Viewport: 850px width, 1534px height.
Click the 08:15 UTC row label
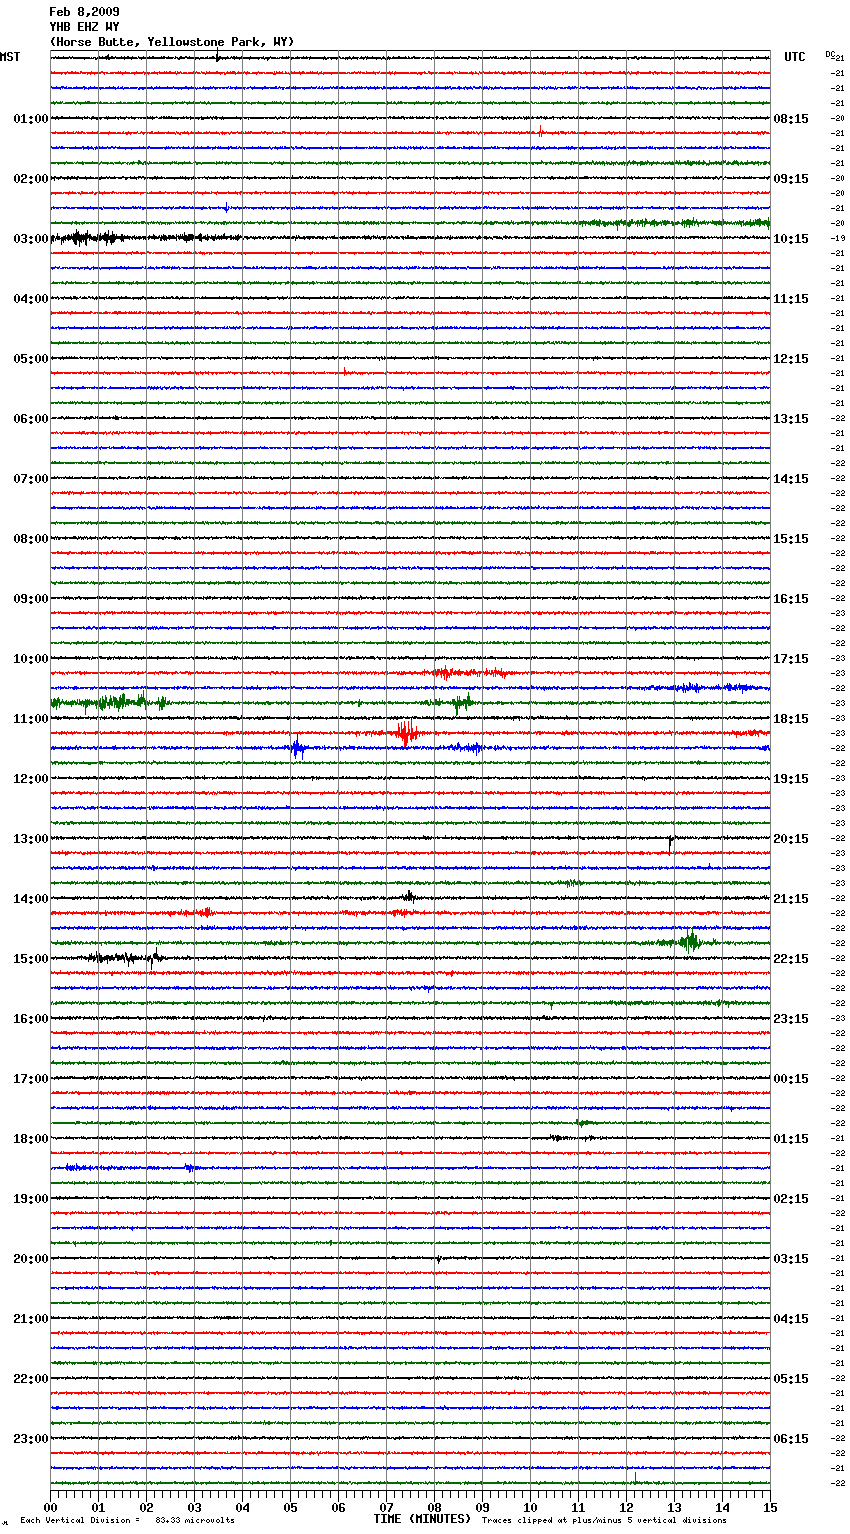pyautogui.click(x=791, y=119)
